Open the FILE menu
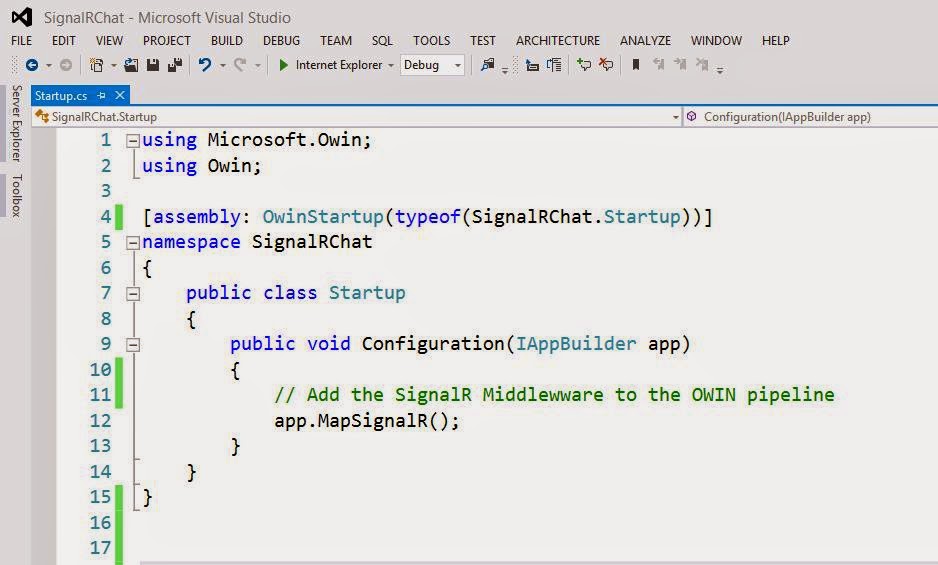The image size is (938, 565). 22,41
